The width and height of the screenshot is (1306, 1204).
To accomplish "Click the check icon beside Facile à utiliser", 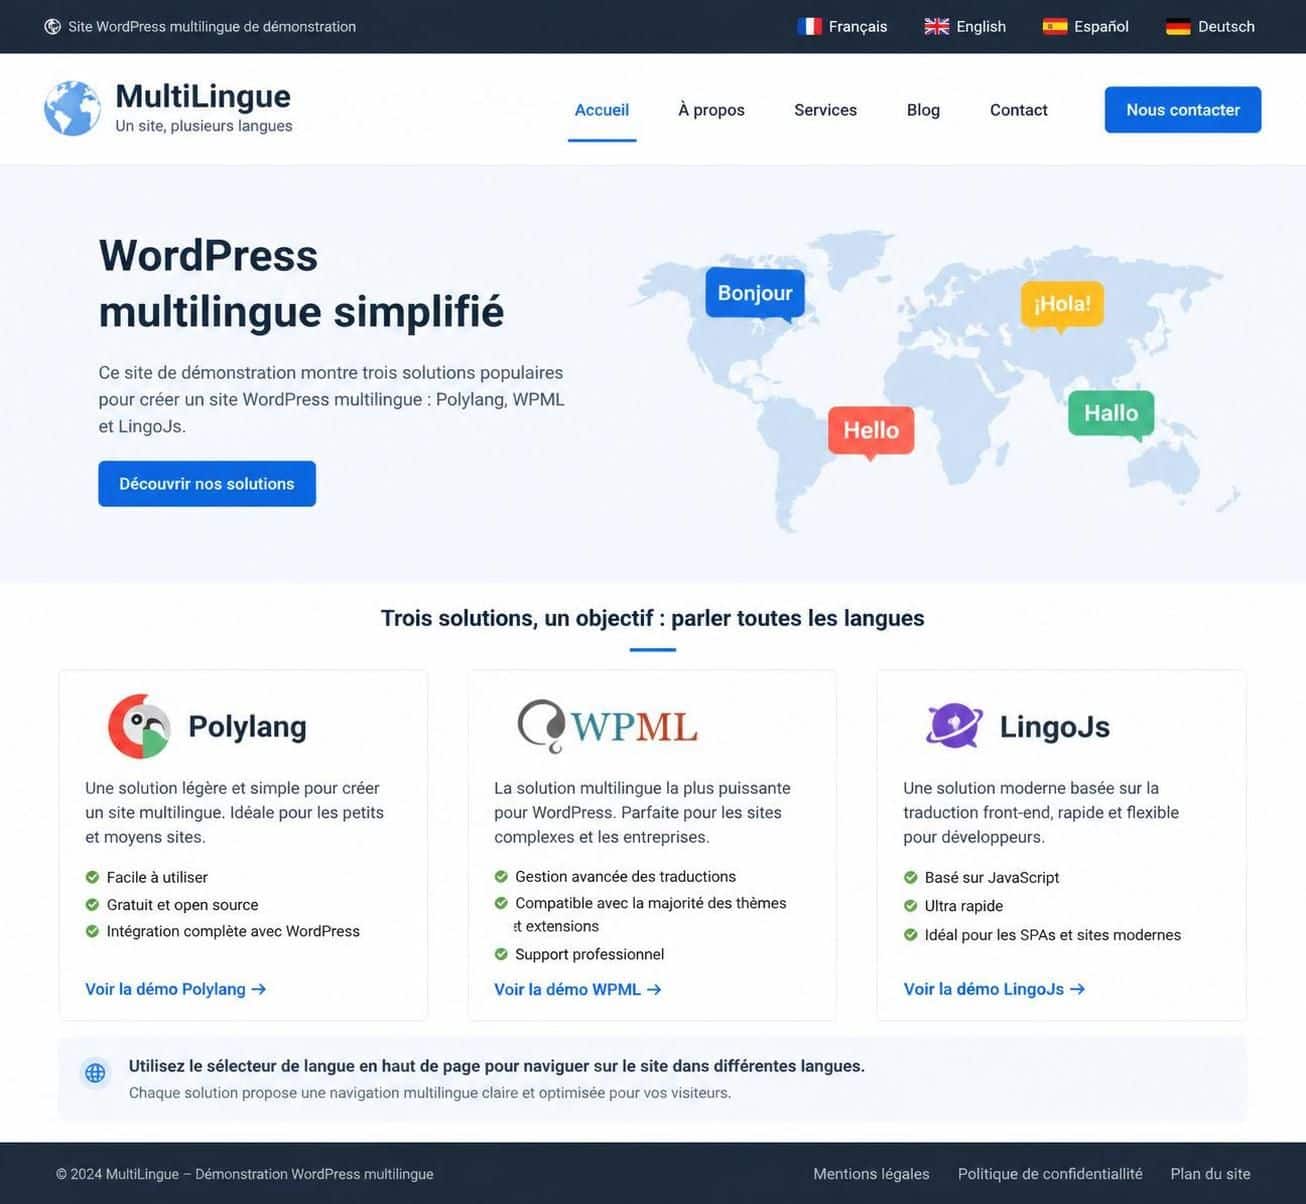I will (x=92, y=877).
